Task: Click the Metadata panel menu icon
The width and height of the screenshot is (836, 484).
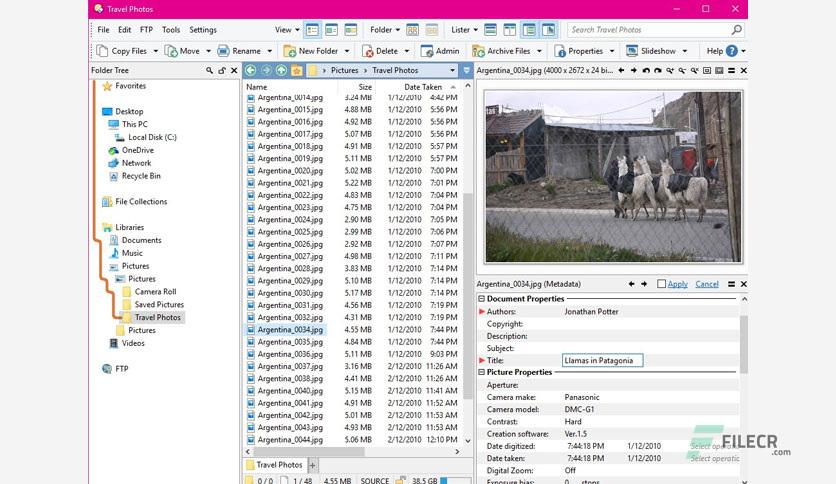Action: (x=732, y=284)
